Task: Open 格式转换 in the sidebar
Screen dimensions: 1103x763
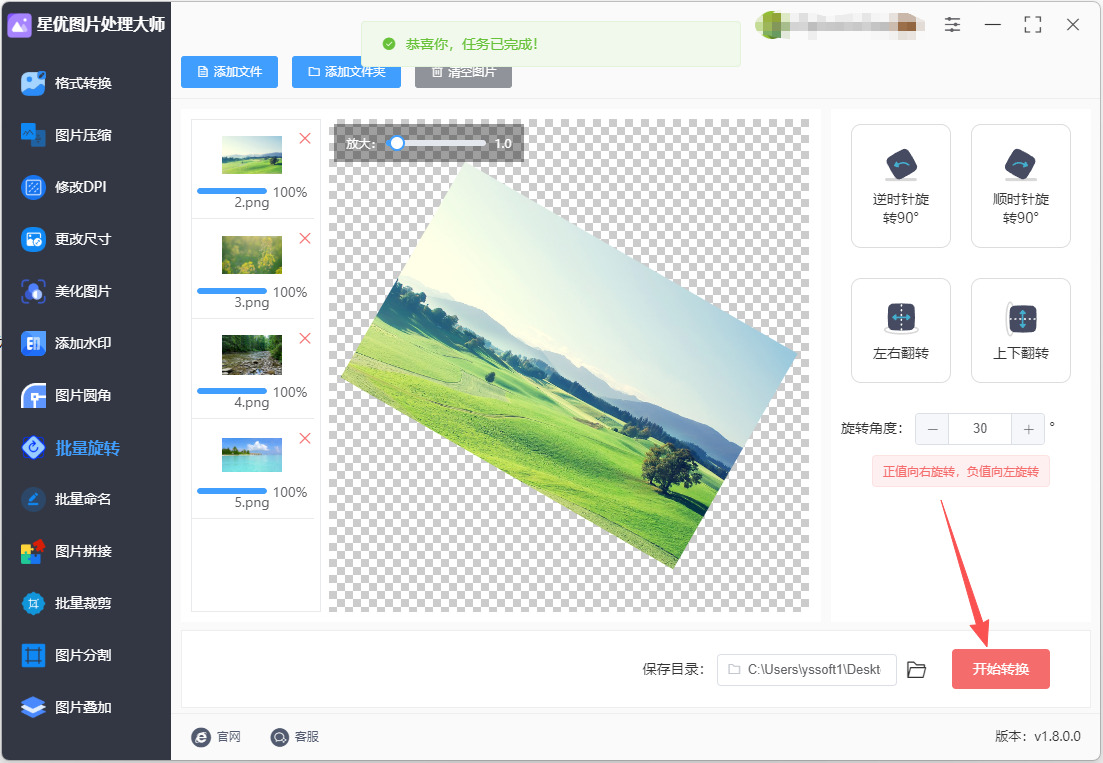Action: pos(83,83)
